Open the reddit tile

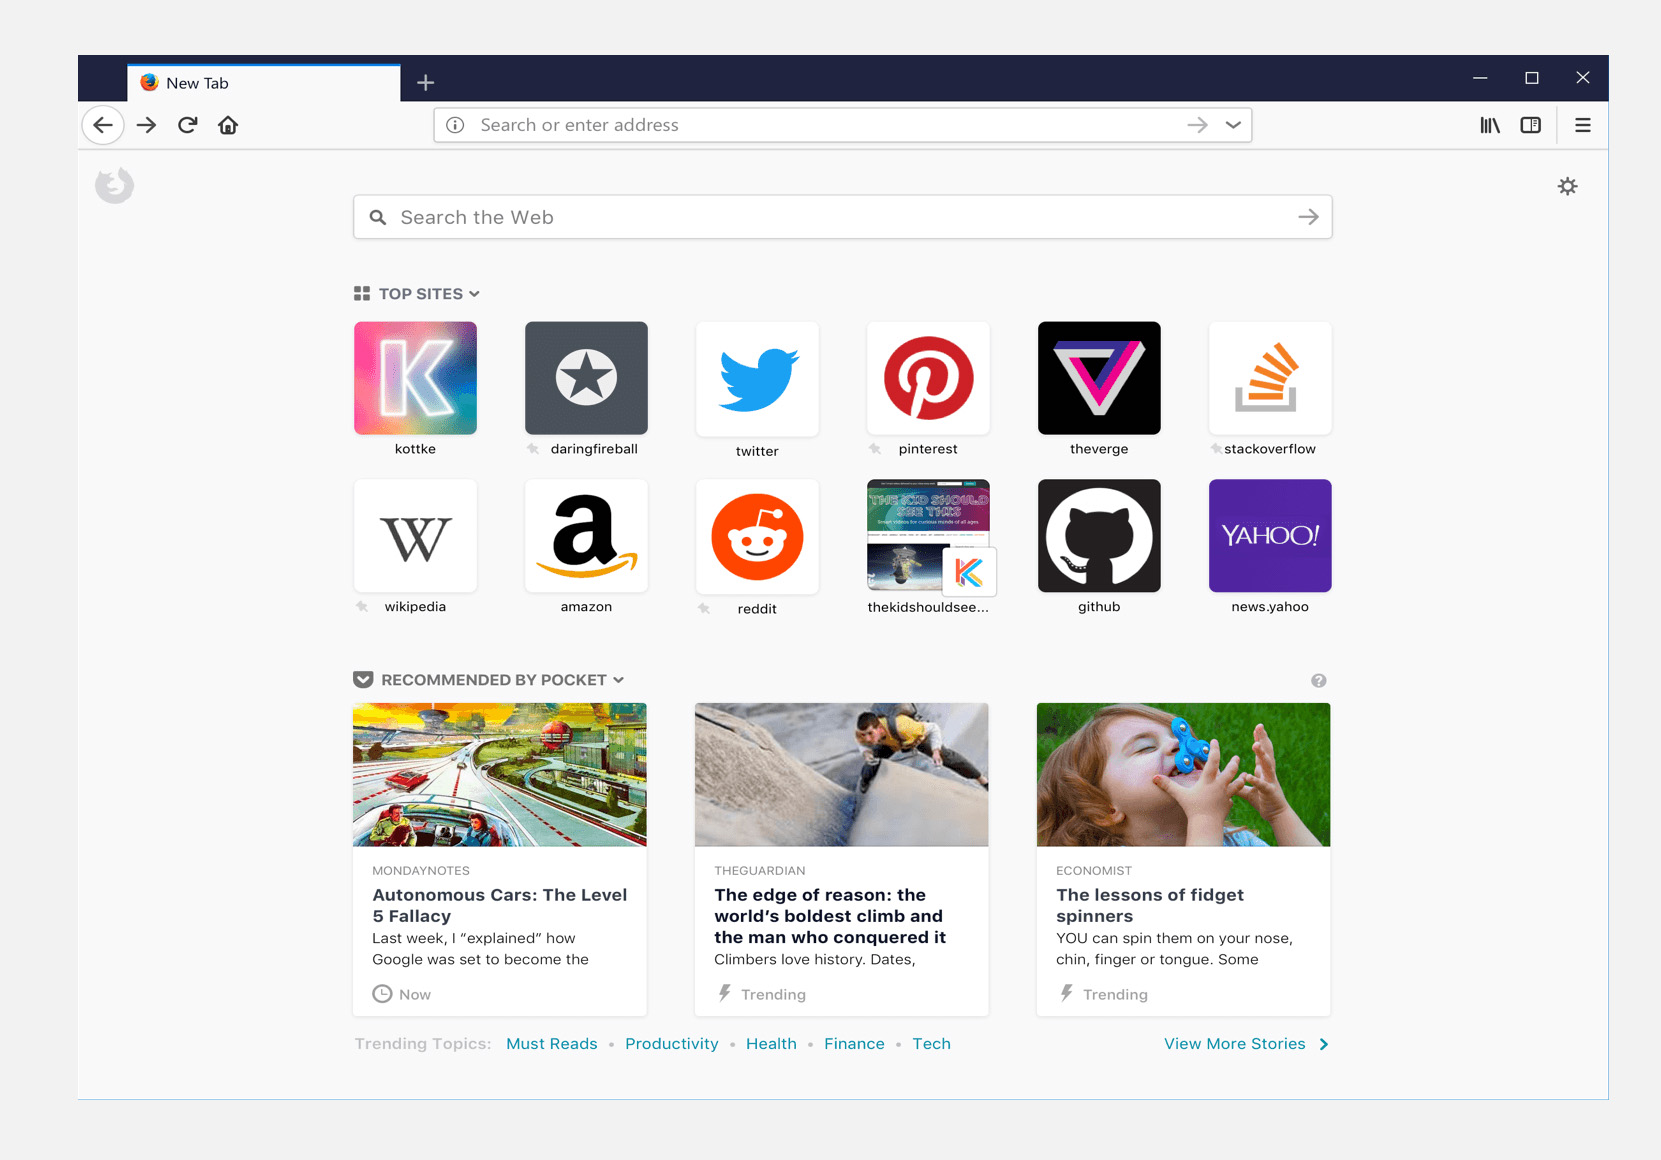point(757,536)
